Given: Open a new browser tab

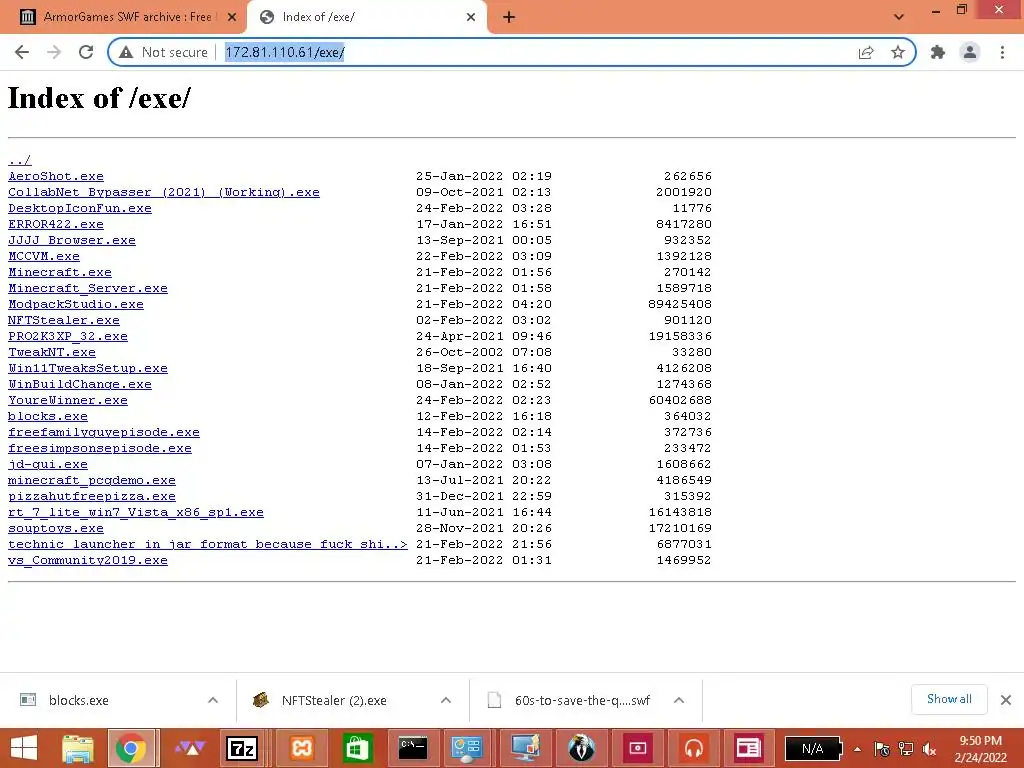Looking at the screenshot, I should [509, 17].
